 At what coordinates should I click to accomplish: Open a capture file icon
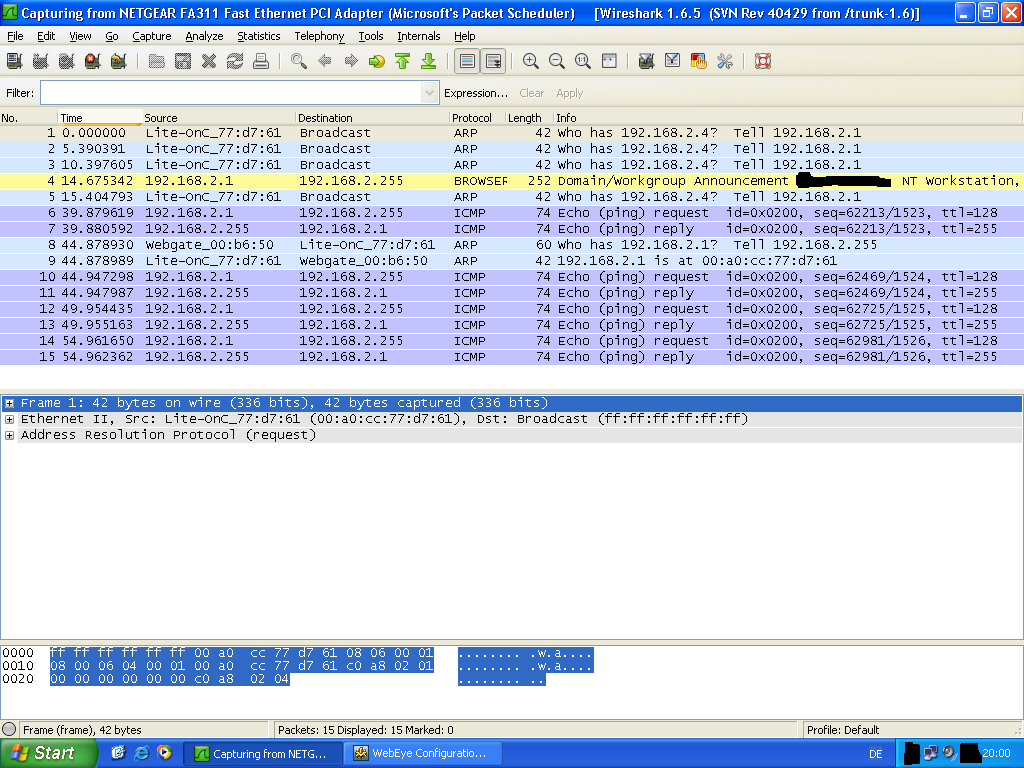tap(157, 61)
